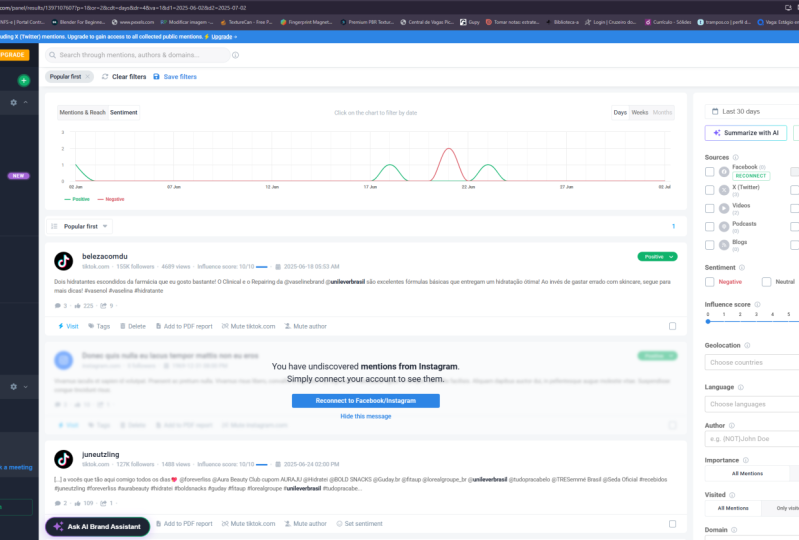This screenshot has width=799, height=540.
Task: Click the red negative peak on chart
Action: pos(449,149)
